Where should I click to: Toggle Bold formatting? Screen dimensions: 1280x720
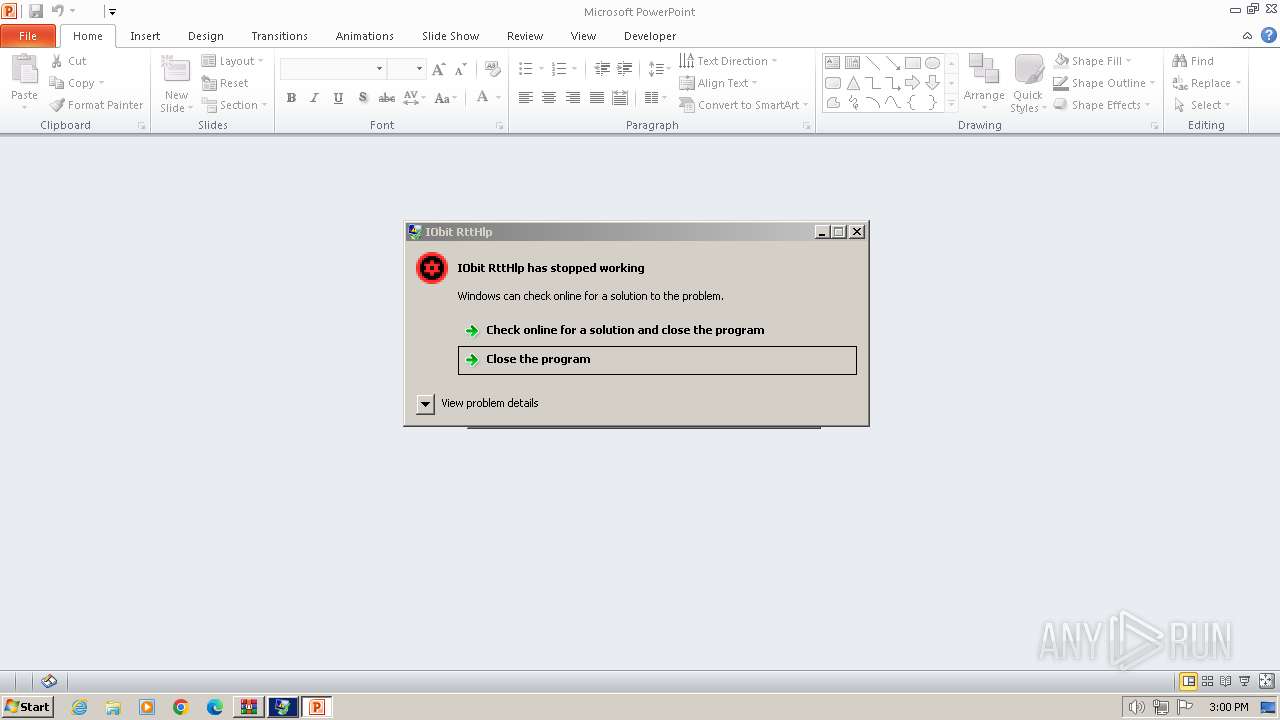(x=291, y=98)
